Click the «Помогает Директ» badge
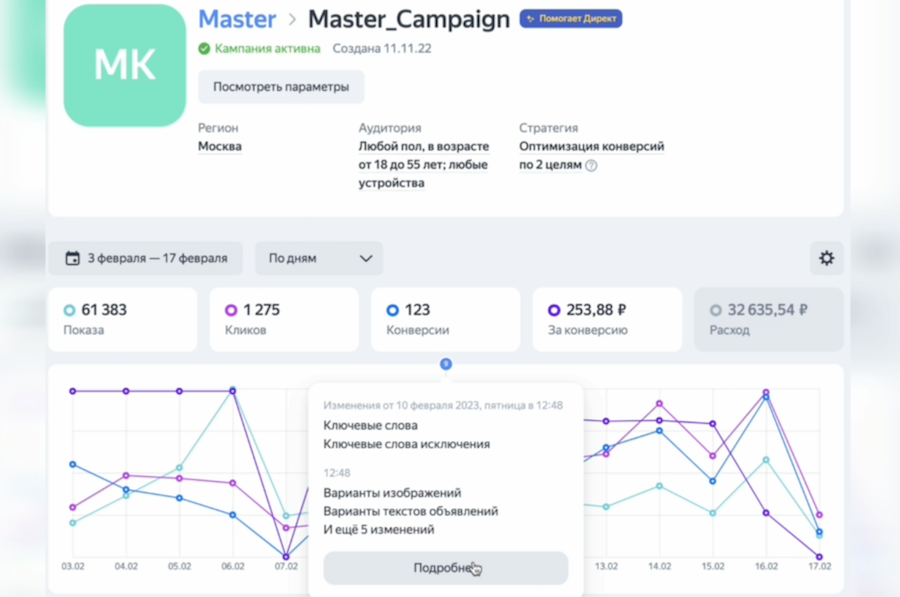 click(x=571, y=19)
